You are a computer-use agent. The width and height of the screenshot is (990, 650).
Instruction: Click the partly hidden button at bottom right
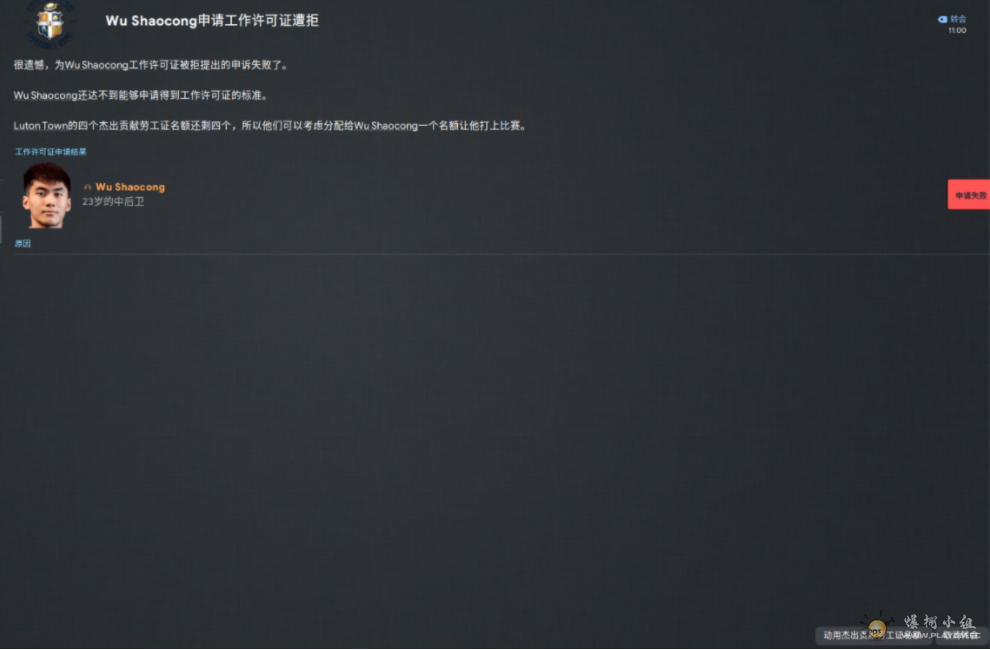[962, 635]
